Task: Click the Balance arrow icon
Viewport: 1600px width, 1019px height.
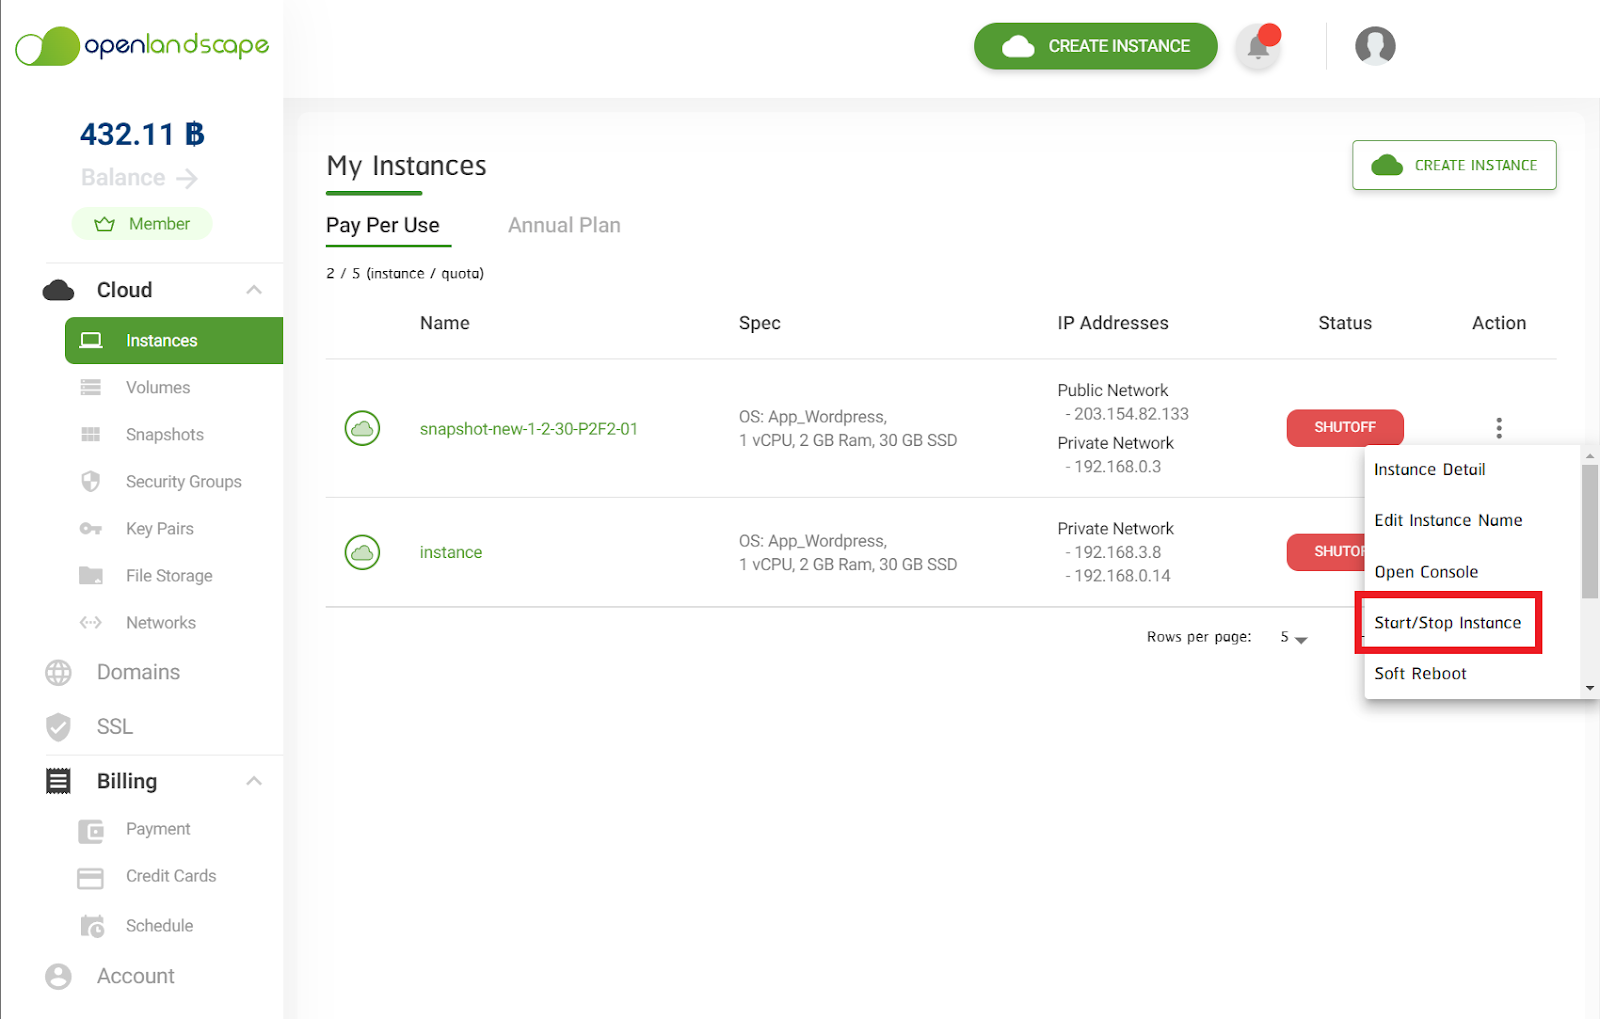Action: (x=187, y=178)
